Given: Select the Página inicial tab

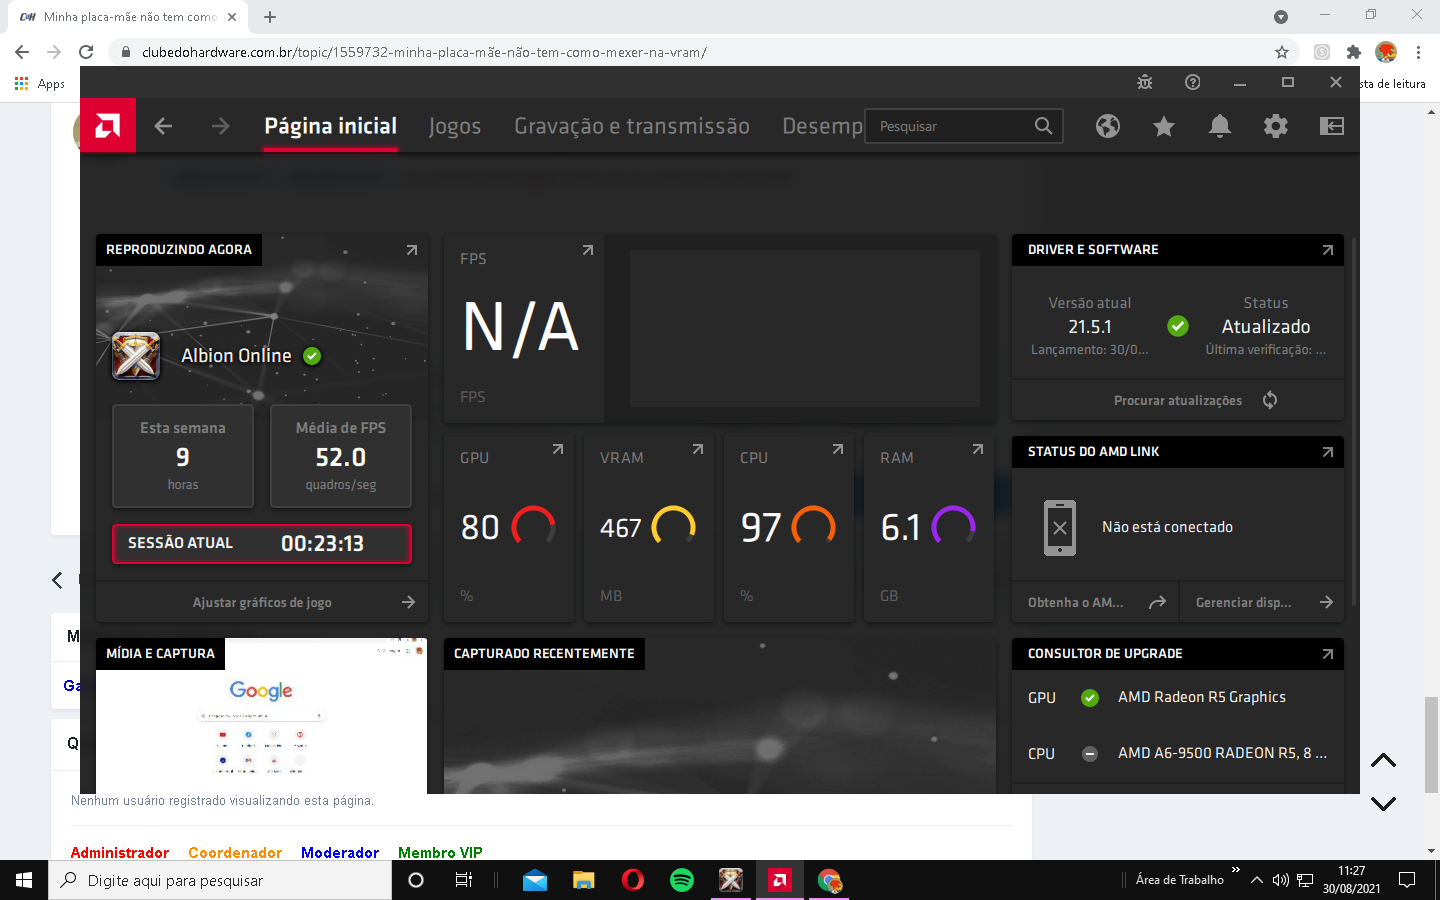Looking at the screenshot, I should coord(330,126).
